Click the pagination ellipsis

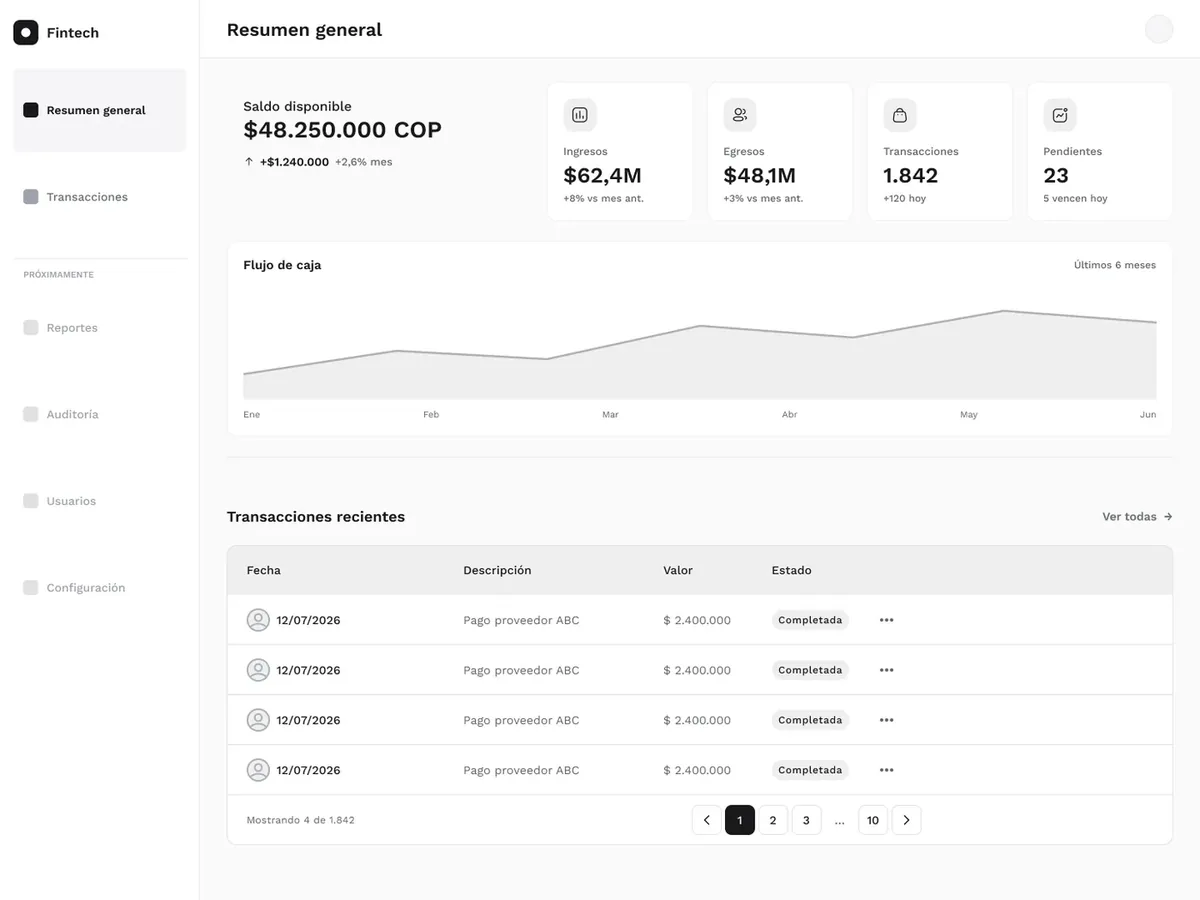(x=839, y=820)
